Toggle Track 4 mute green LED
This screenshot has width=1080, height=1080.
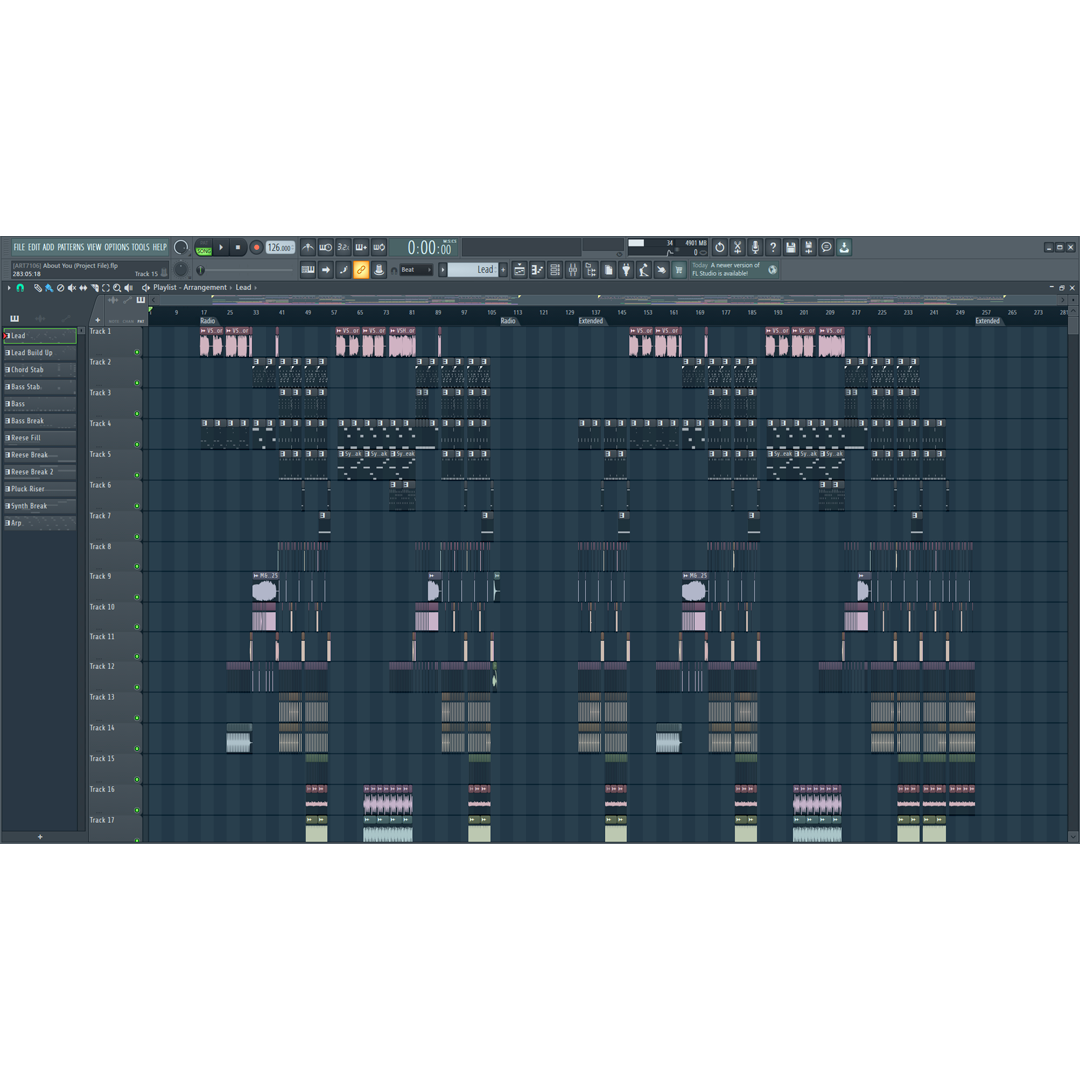137,445
